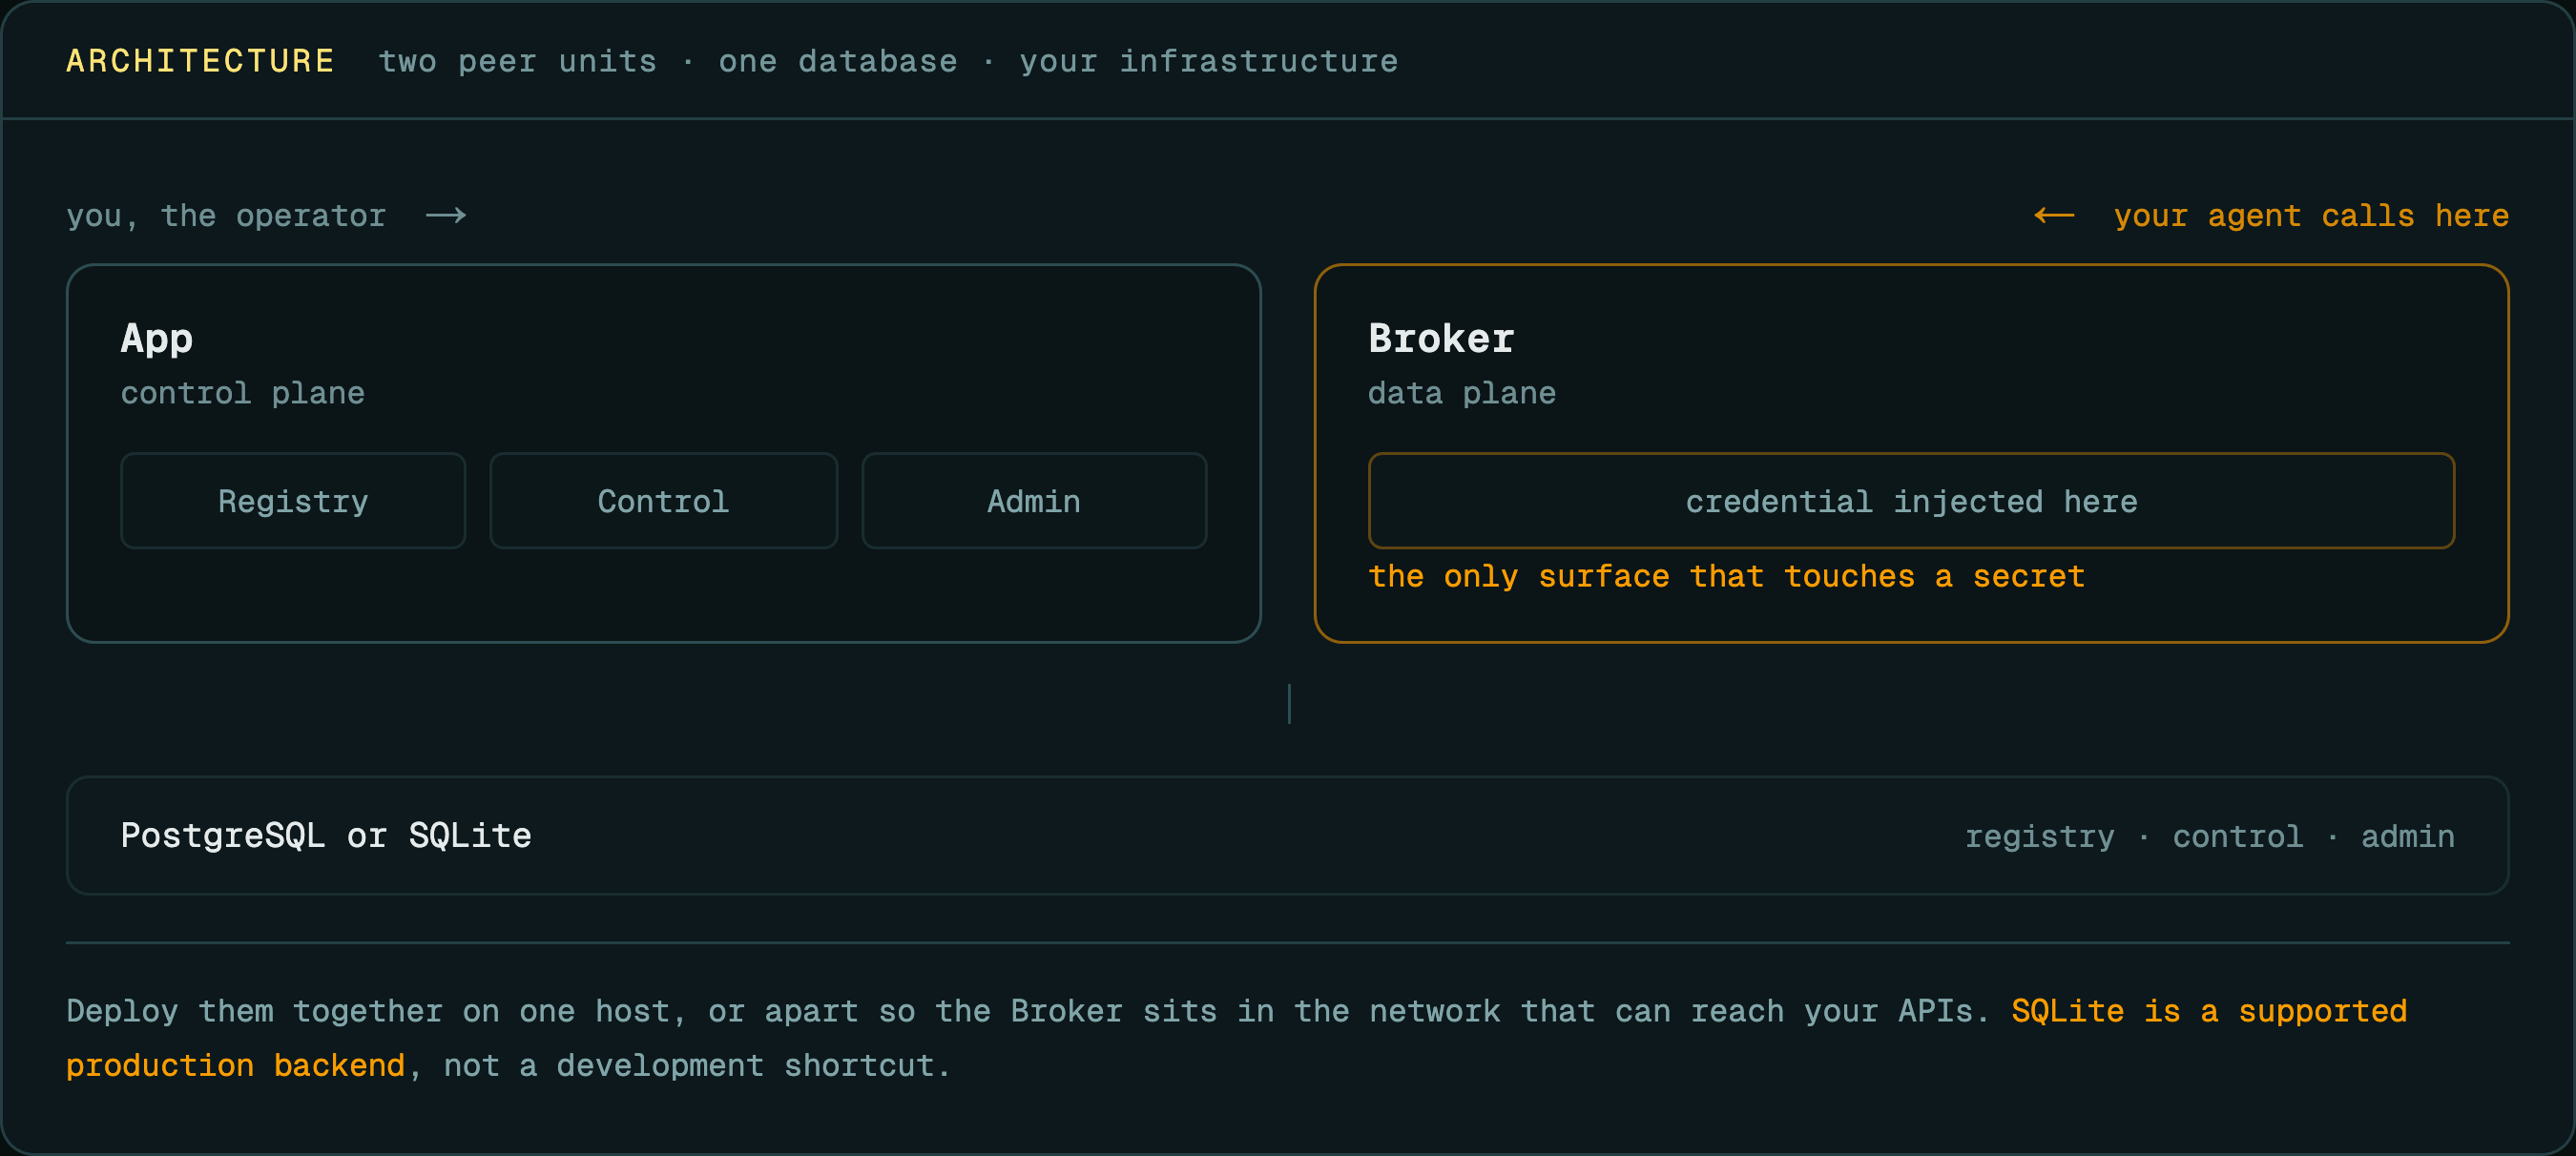Click 'your agent calls here' text

[x=2311, y=216]
